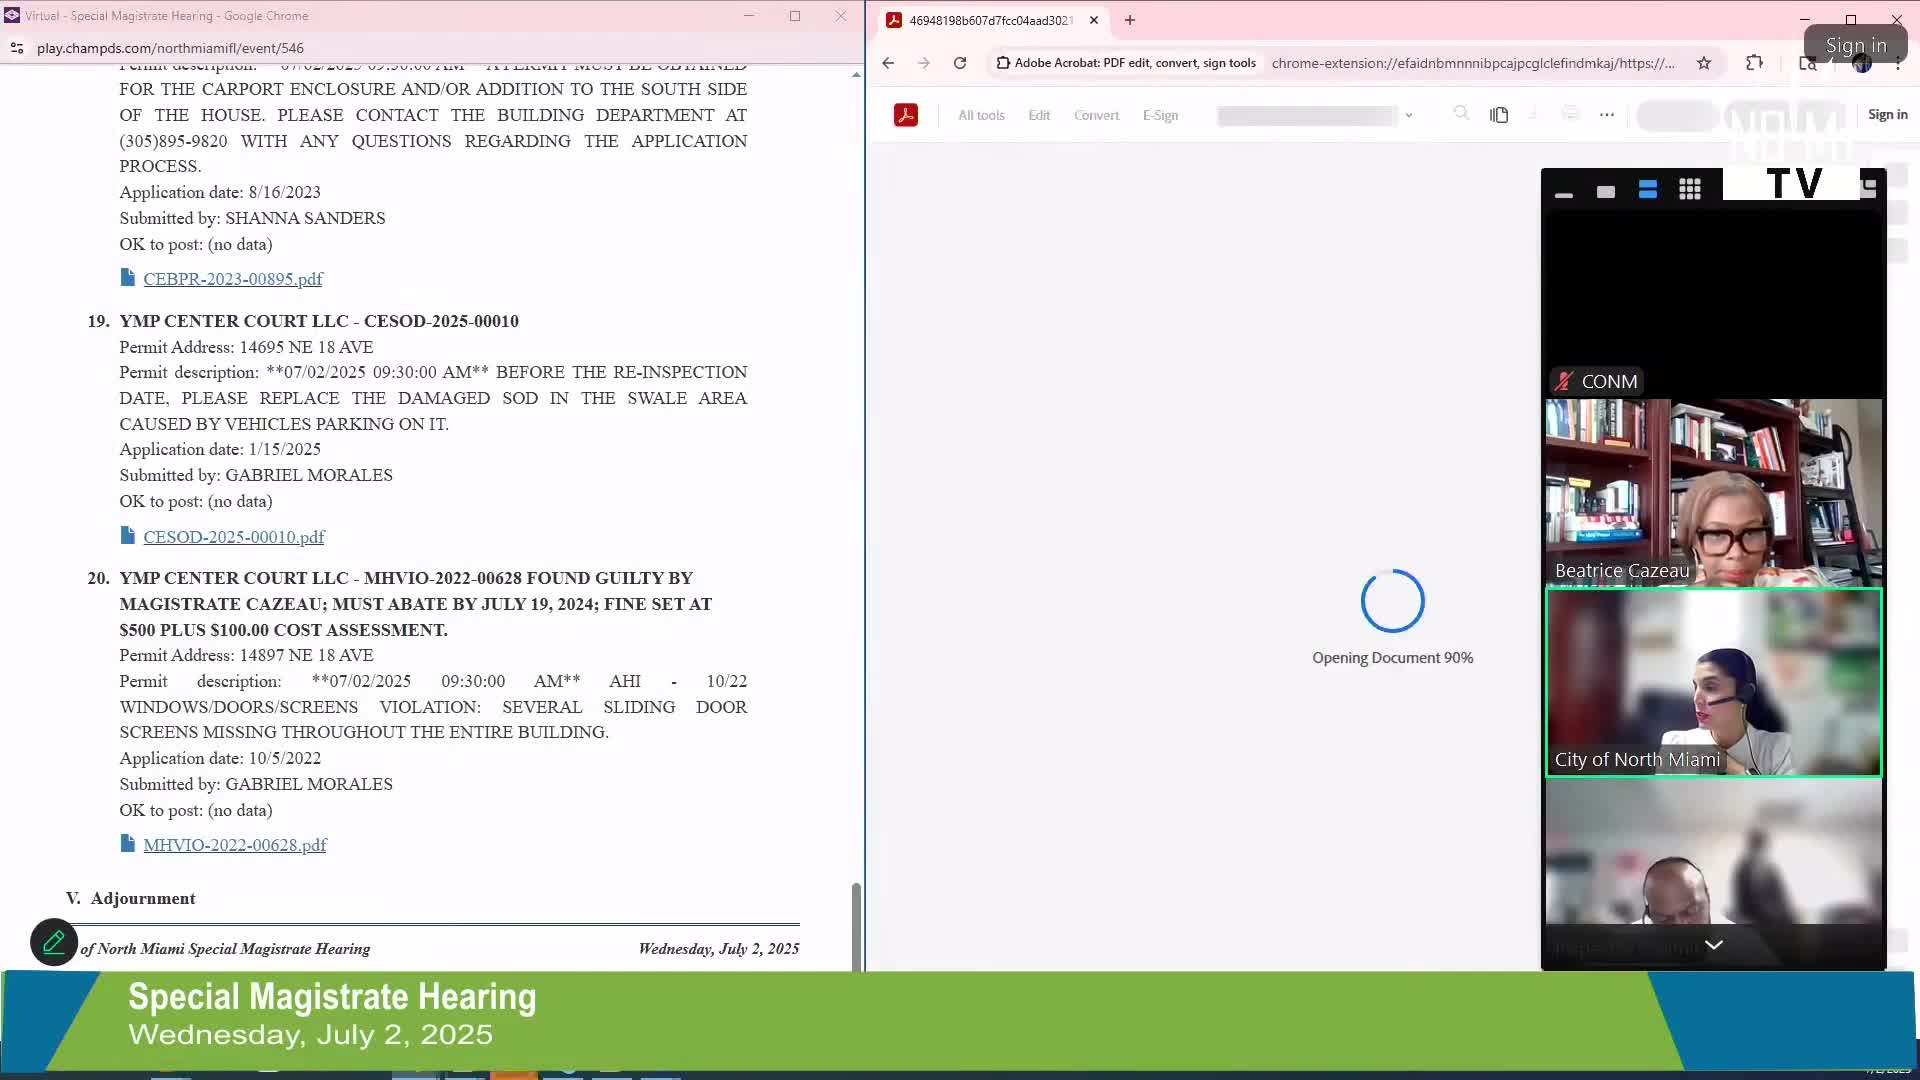
Task: Click the Adobe Acrobat logo home button
Action: tap(906, 115)
